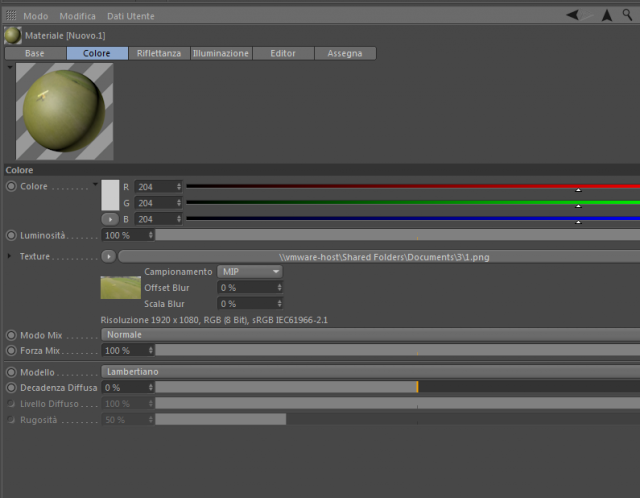Collapse the material preview triangle

[10, 67]
